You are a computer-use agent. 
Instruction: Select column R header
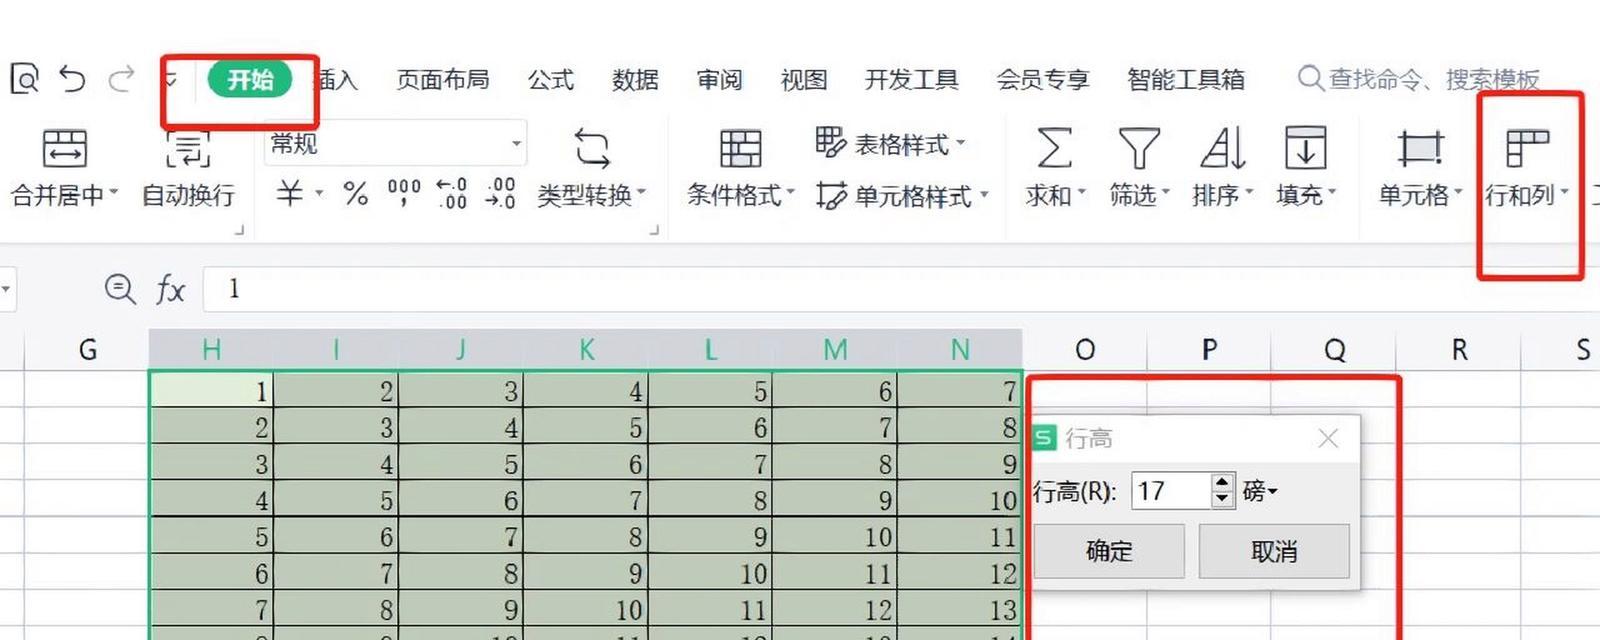[1459, 349]
